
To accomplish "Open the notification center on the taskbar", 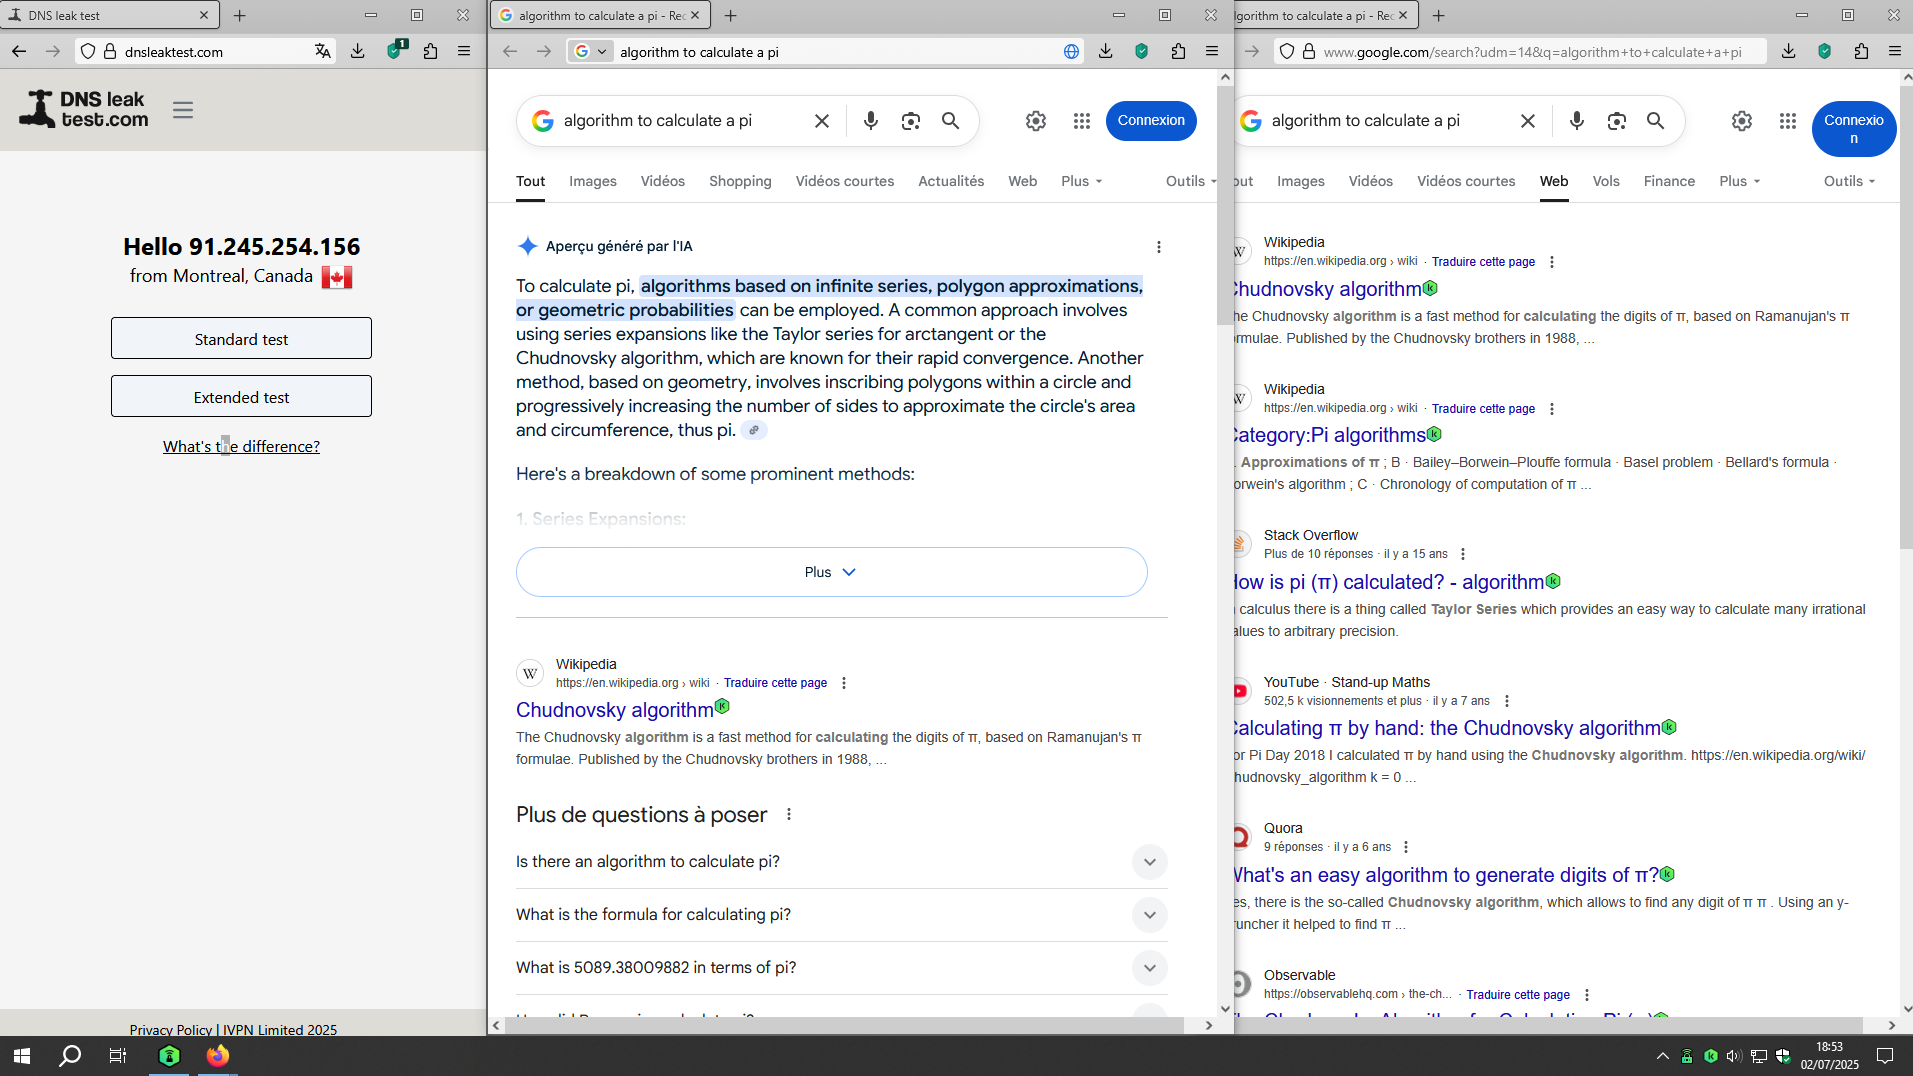I will pyautogui.click(x=1885, y=1056).
